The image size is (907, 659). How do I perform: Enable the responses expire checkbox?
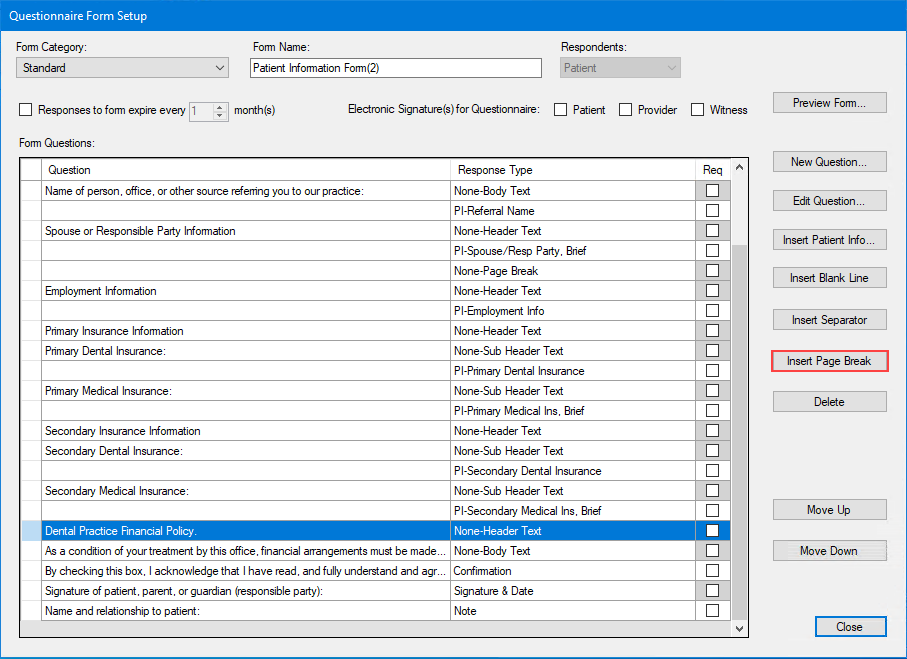26,110
